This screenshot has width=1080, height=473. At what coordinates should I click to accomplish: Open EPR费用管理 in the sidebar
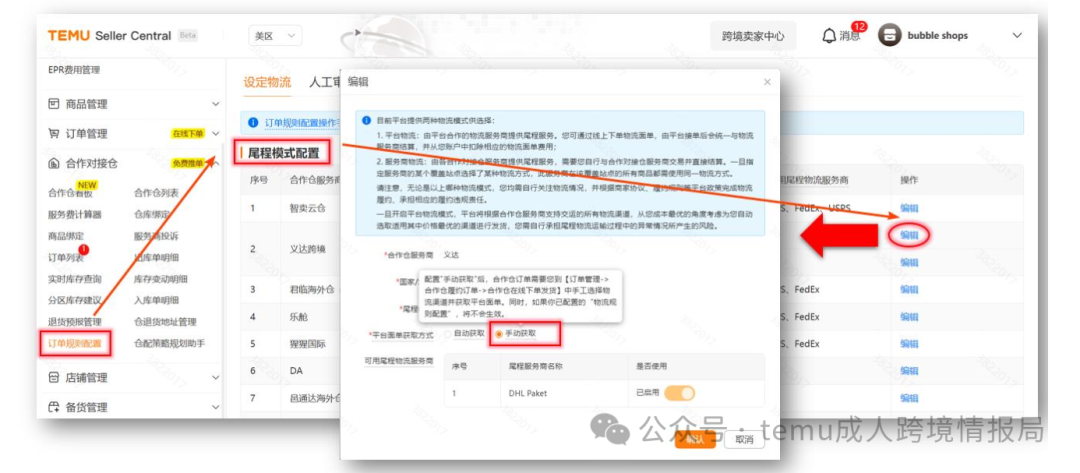74,70
